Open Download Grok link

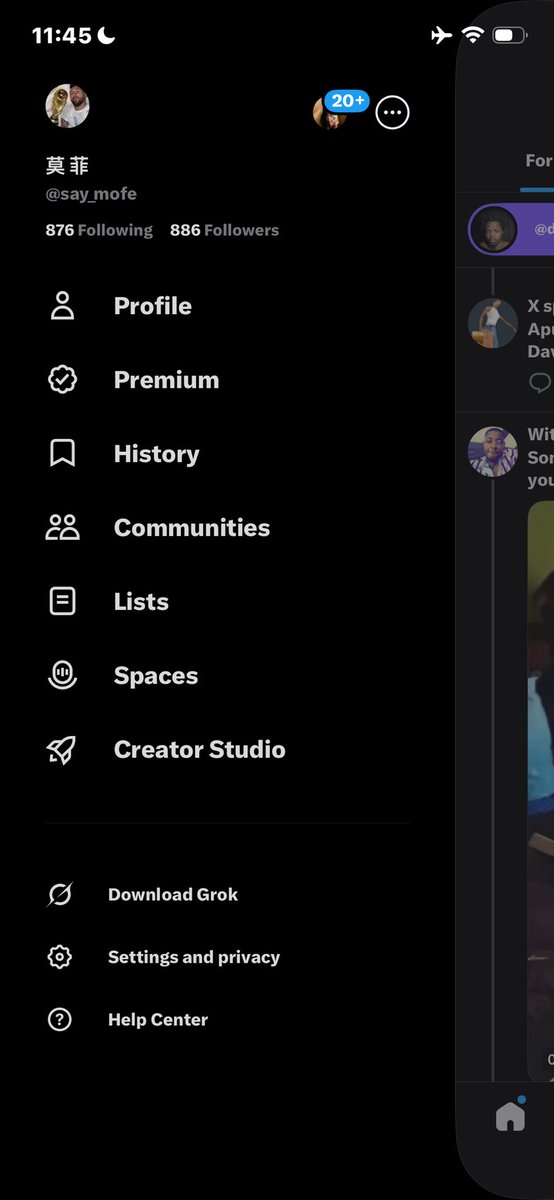(x=173, y=895)
